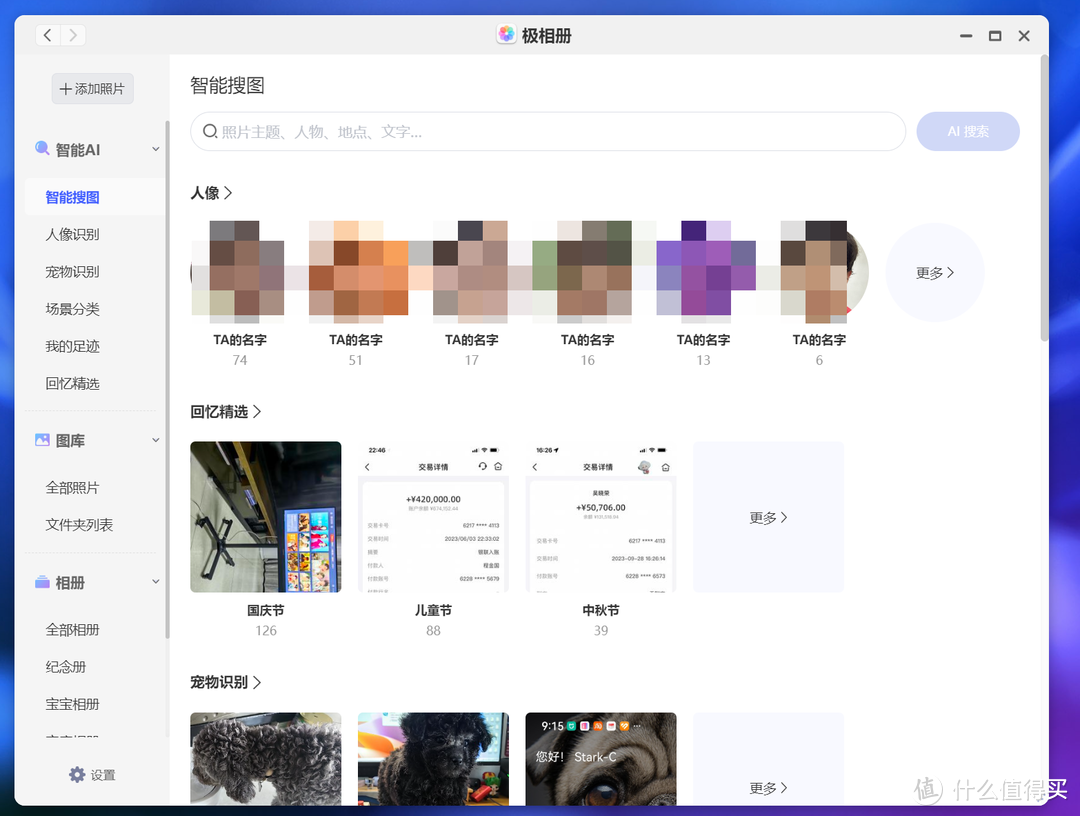Open 设置 at sidebar bottom
The height and width of the screenshot is (816, 1080).
[x=92, y=775]
